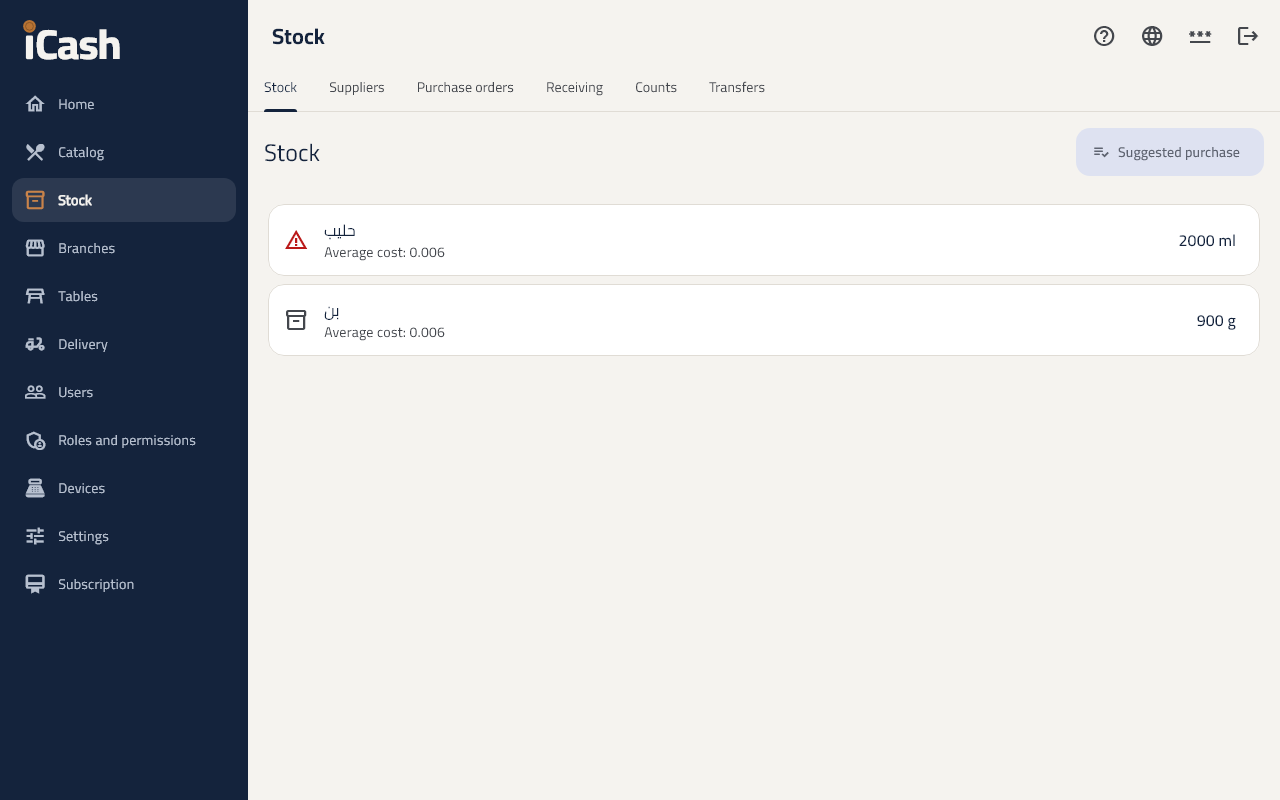Screen dimensions: 1280x800
Task: Click the password asterisks icon
Action: tap(1200, 36)
